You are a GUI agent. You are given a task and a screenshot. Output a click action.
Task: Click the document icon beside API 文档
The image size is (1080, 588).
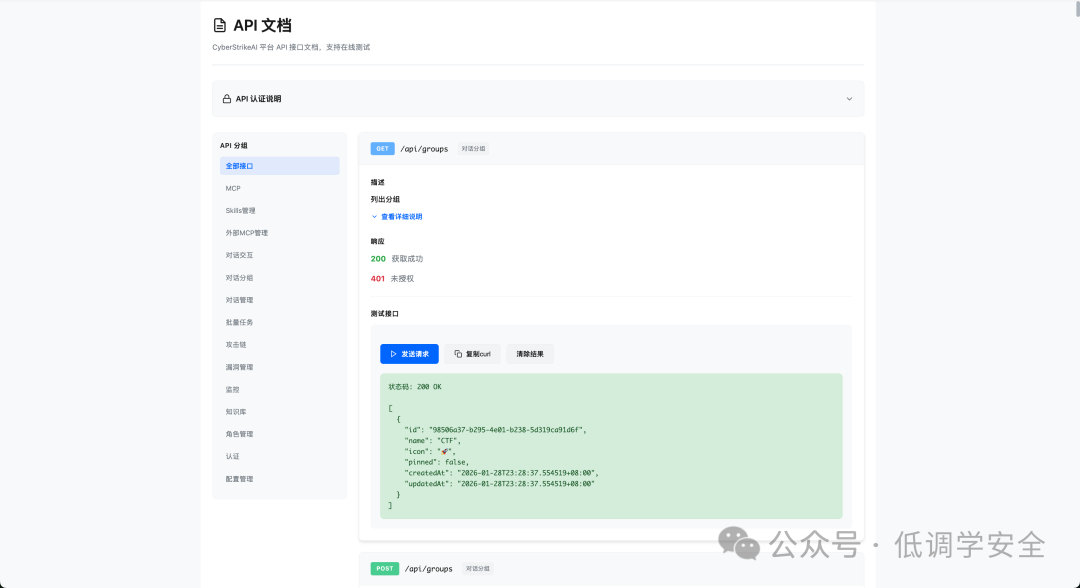(220, 25)
